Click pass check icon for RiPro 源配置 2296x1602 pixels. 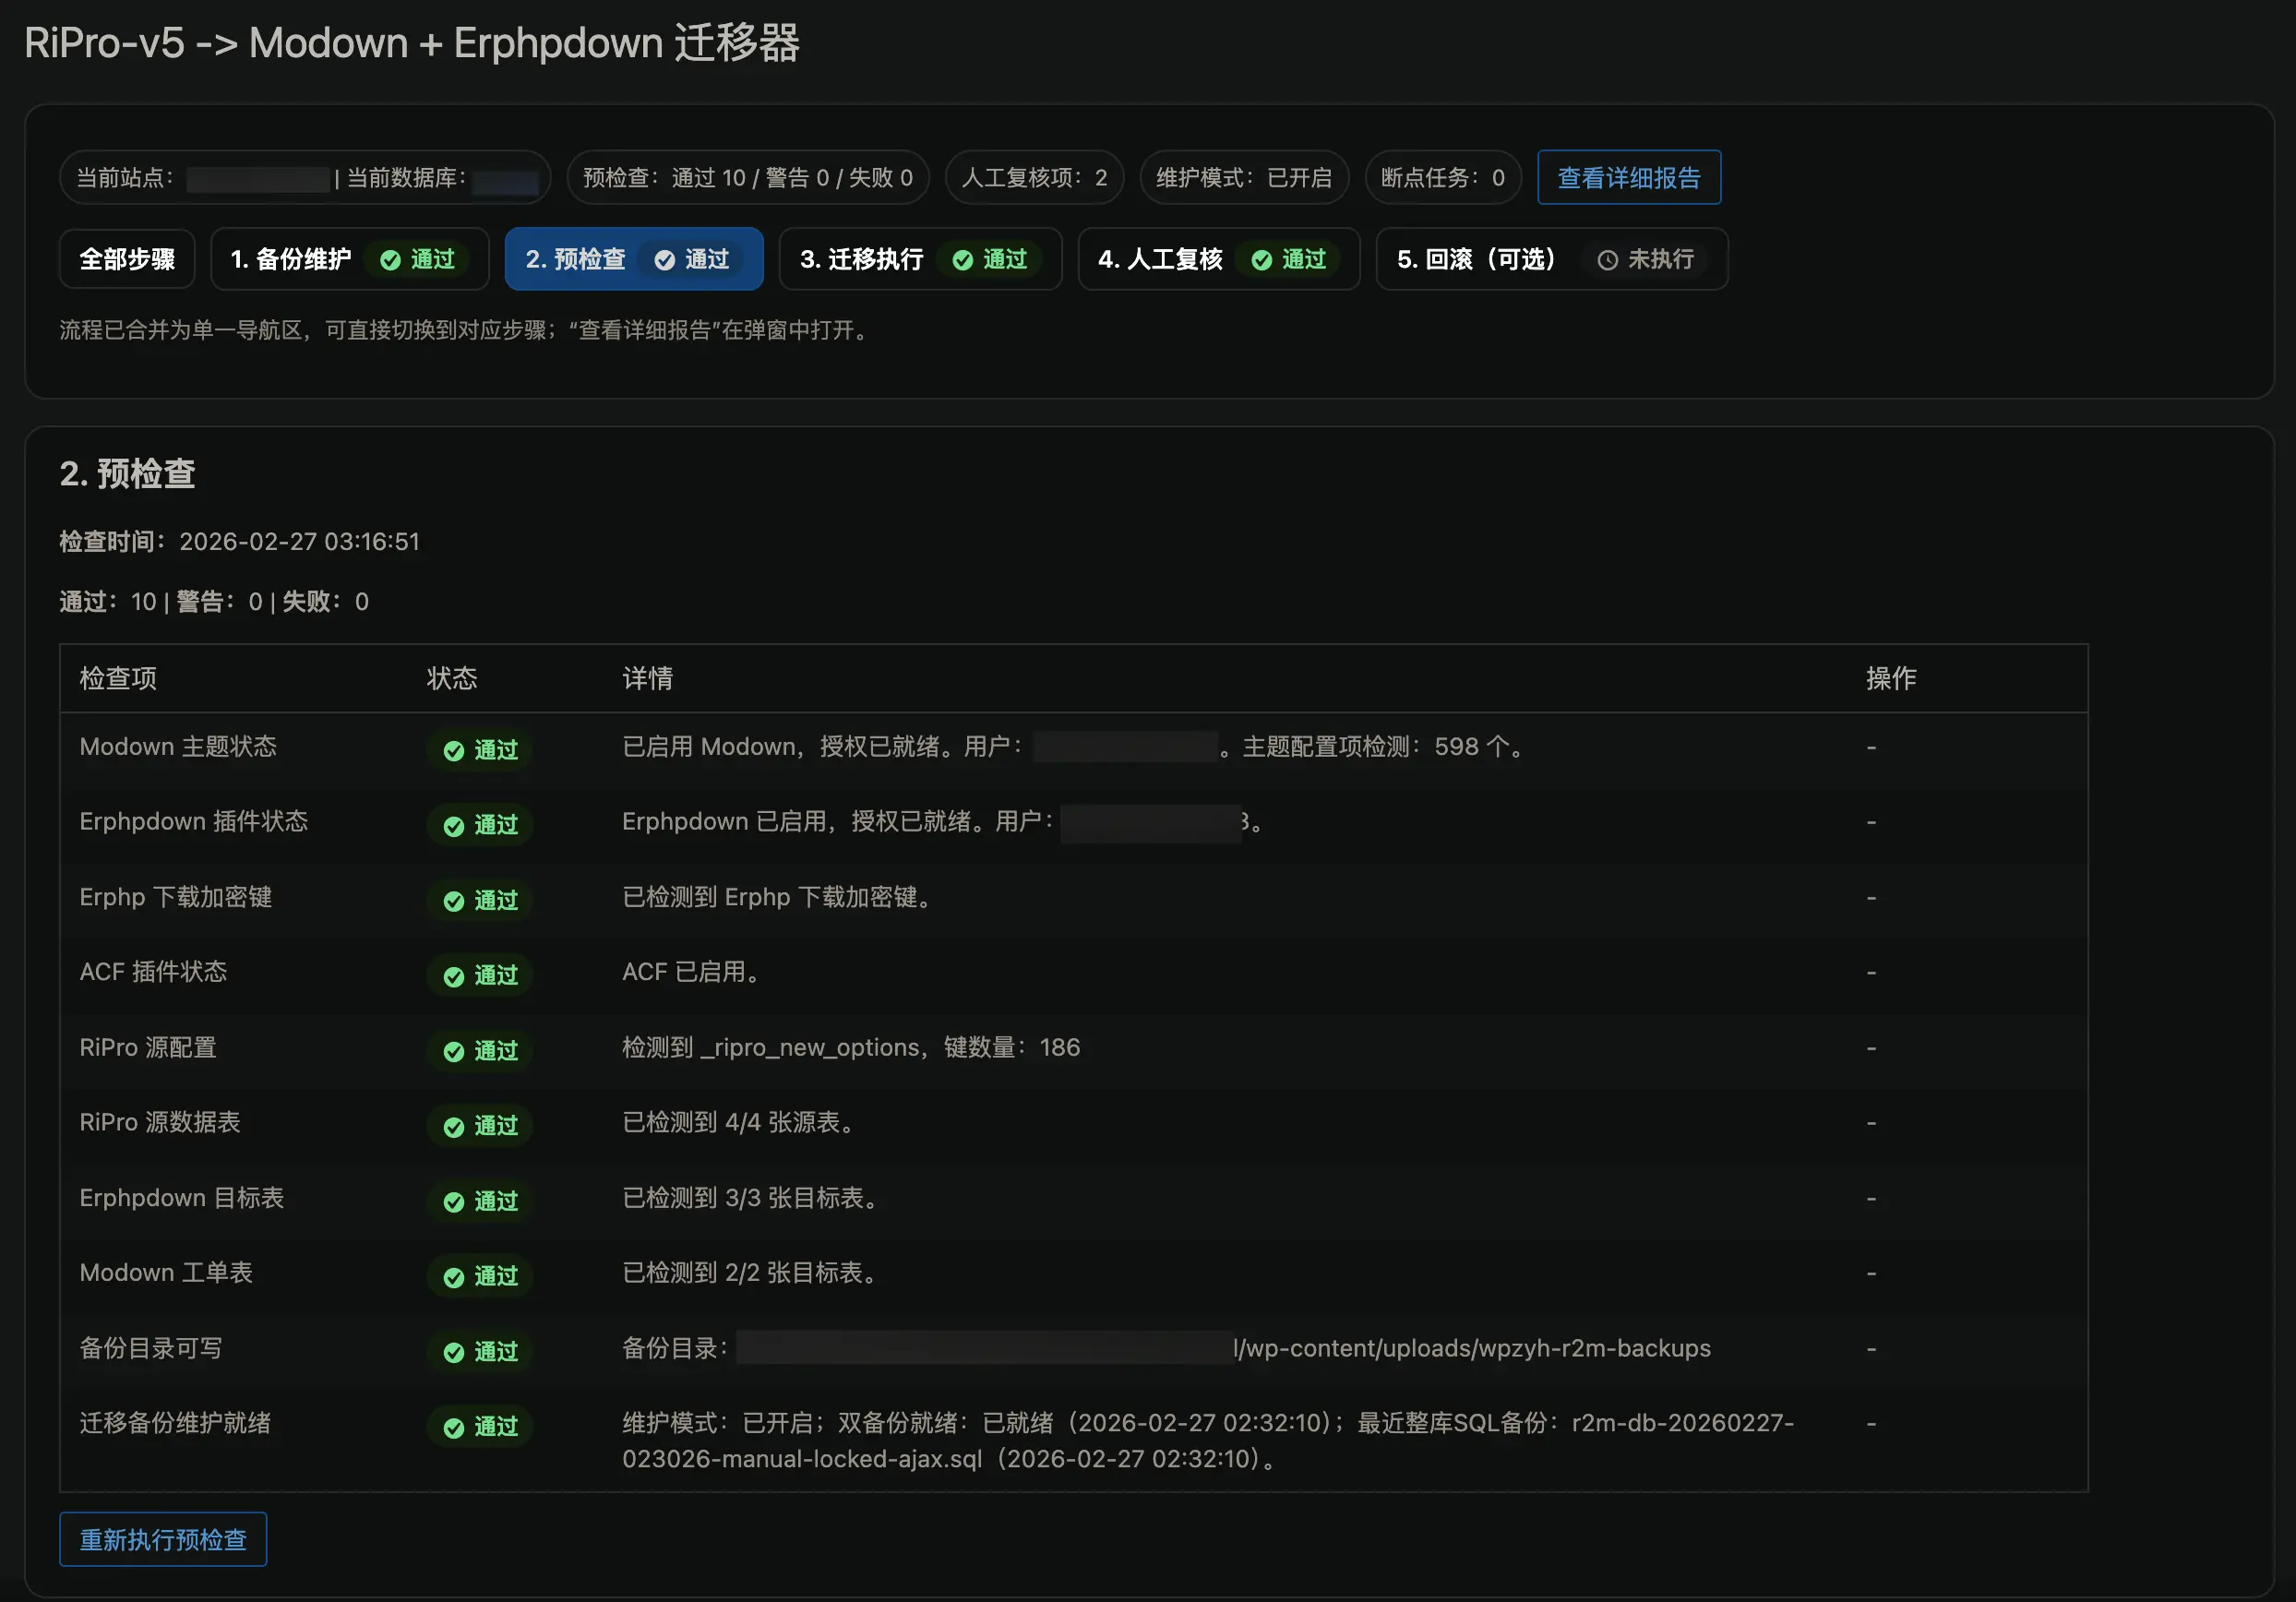pyautogui.click(x=454, y=1051)
